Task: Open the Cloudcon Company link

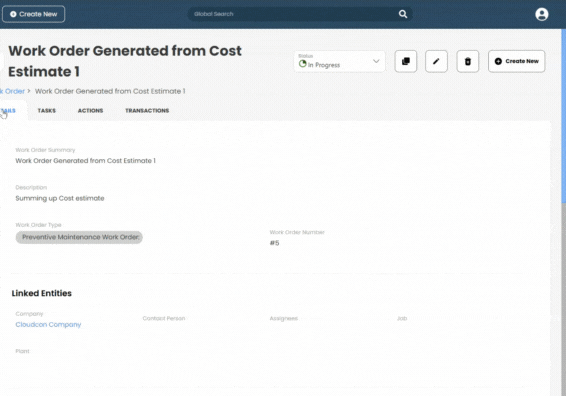Action: click(48, 325)
